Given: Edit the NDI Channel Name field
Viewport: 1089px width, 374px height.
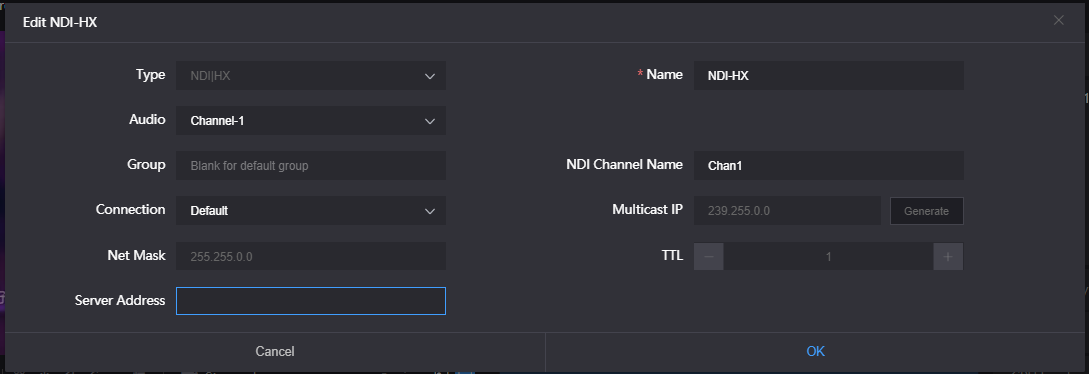Looking at the screenshot, I should 829,166.
